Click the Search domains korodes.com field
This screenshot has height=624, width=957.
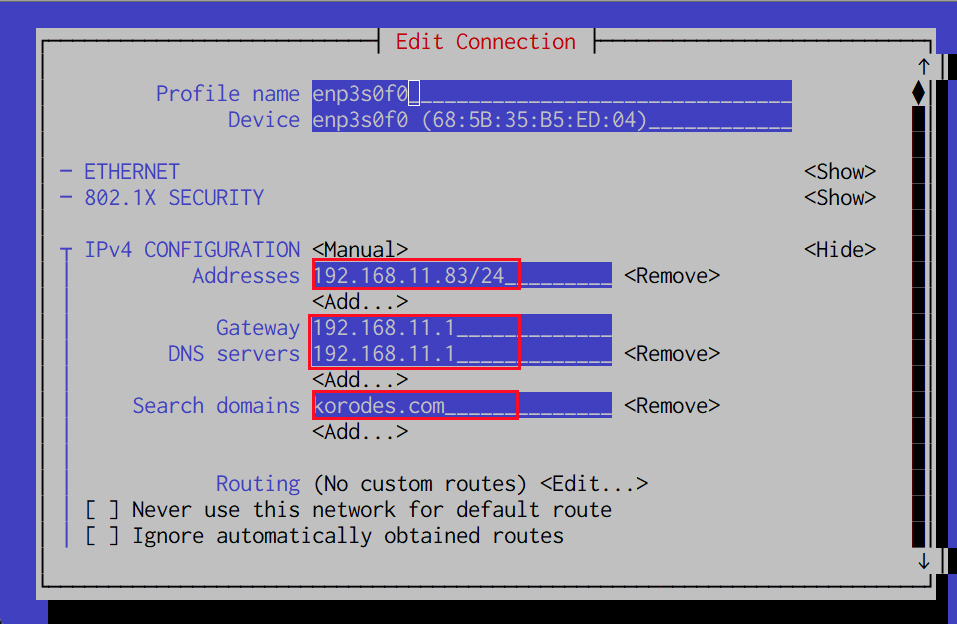(x=462, y=405)
